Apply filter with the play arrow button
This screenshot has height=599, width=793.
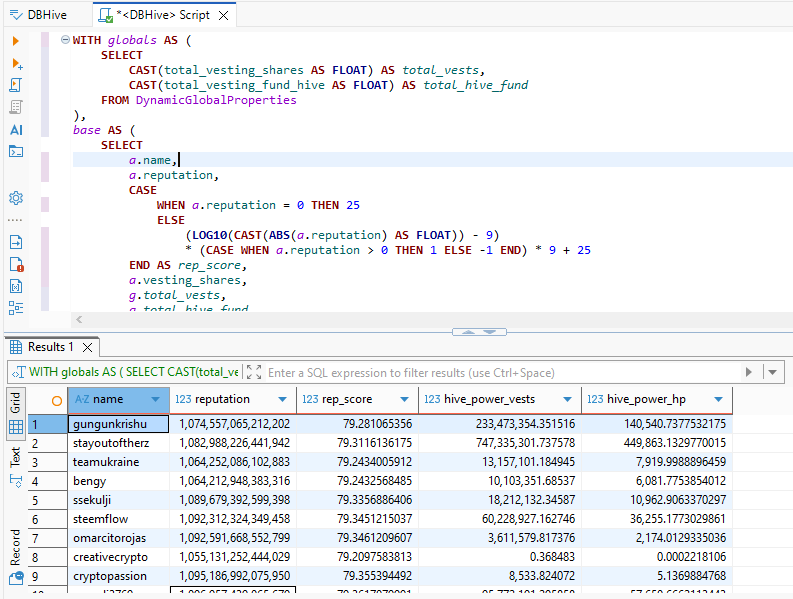click(x=749, y=372)
